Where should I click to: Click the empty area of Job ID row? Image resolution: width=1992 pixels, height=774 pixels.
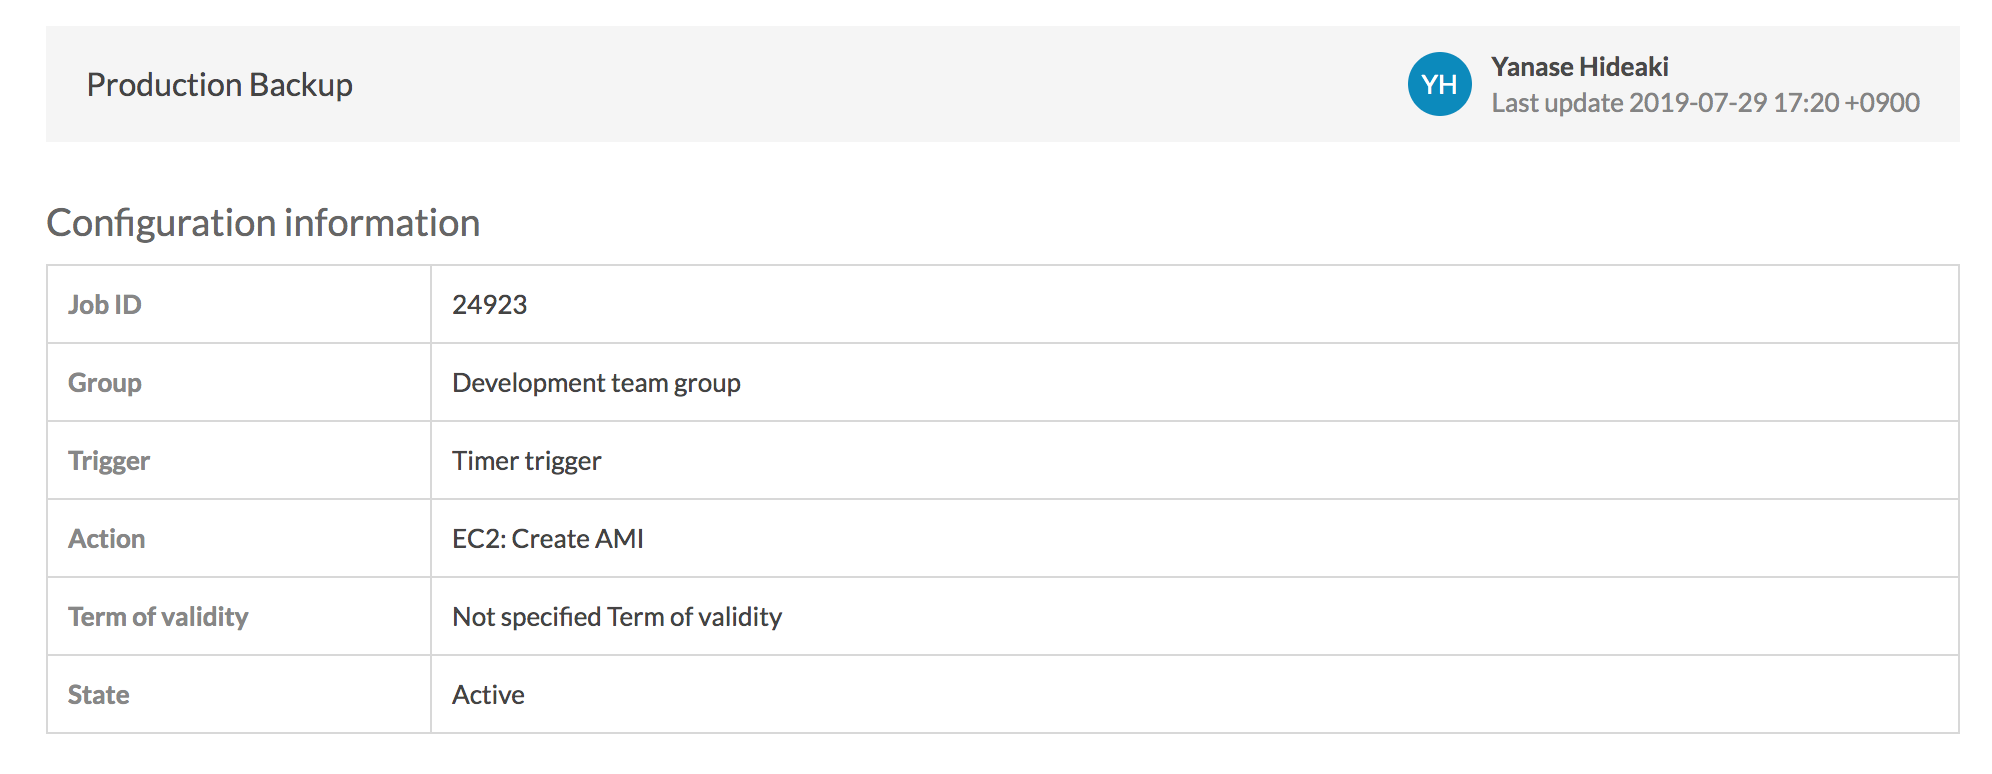point(1200,305)
